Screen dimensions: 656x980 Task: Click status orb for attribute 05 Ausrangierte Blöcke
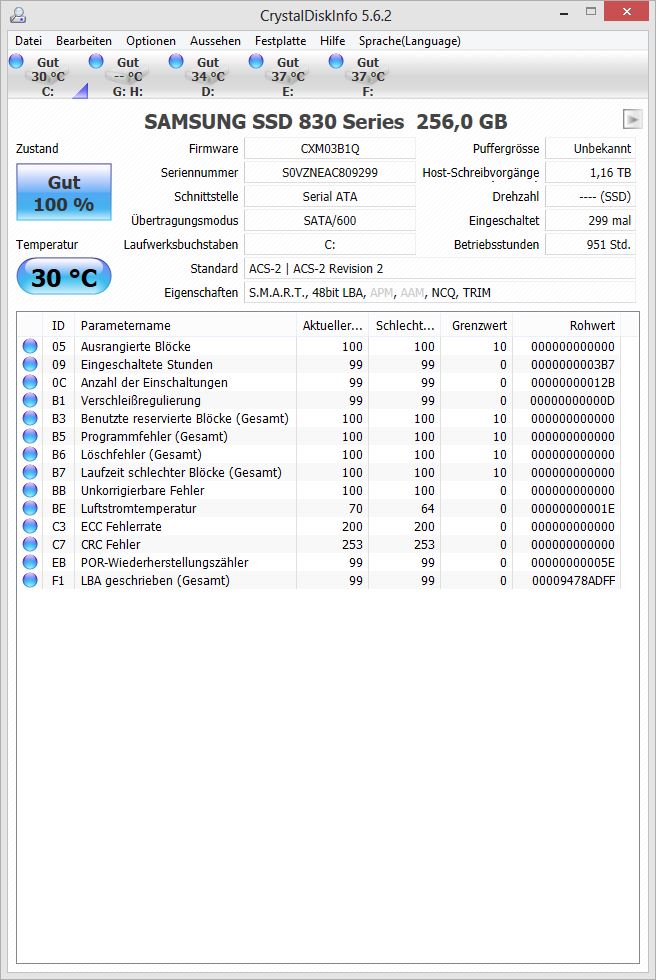pyautogui.click(x=30, y=346)
